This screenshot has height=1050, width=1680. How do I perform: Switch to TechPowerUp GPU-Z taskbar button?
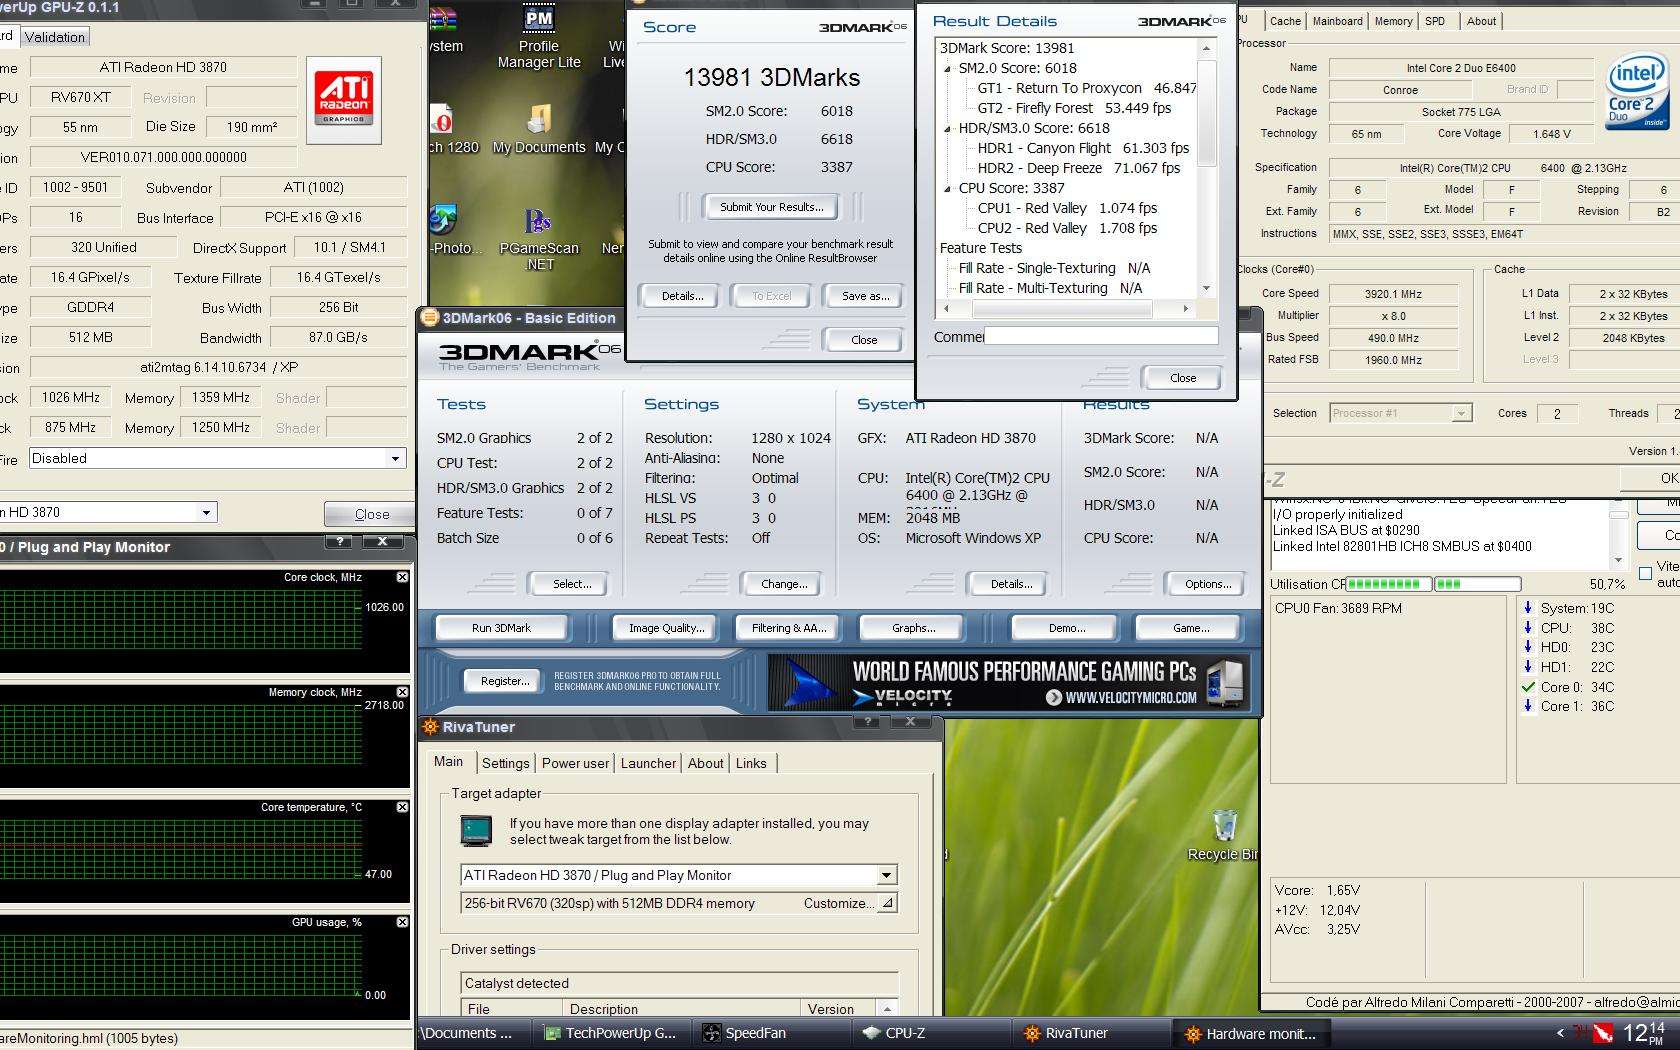pyautogui.click(x=612, y=1033)
